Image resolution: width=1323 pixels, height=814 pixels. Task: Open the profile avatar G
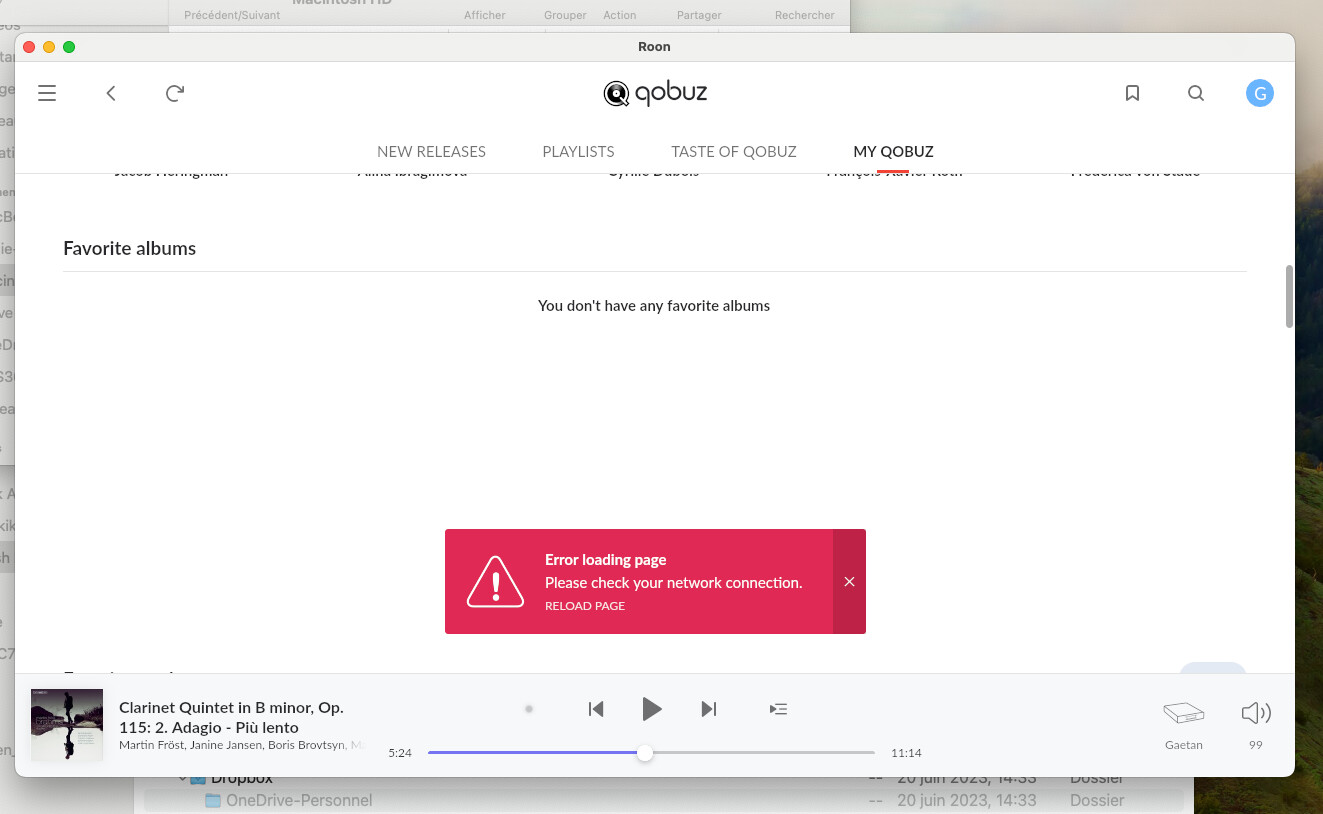1259,93
